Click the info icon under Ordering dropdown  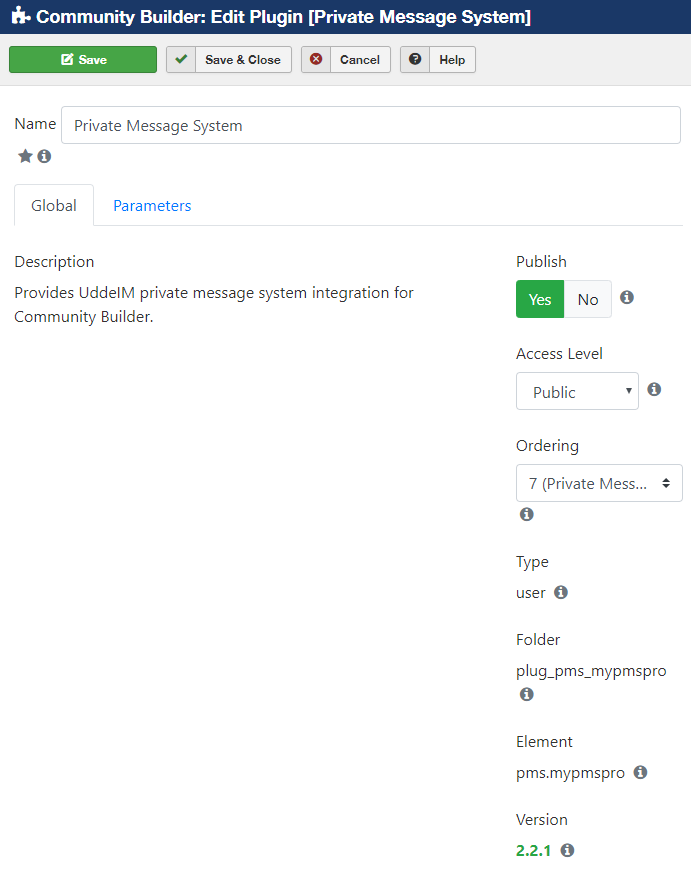(x=526, y=514)
